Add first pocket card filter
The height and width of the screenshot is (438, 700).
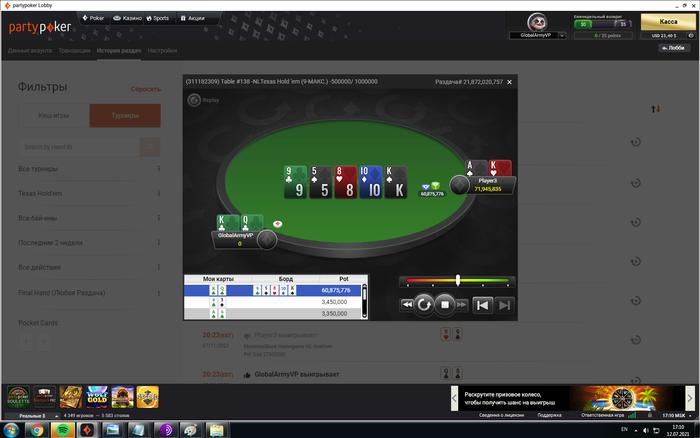(26, 342)
